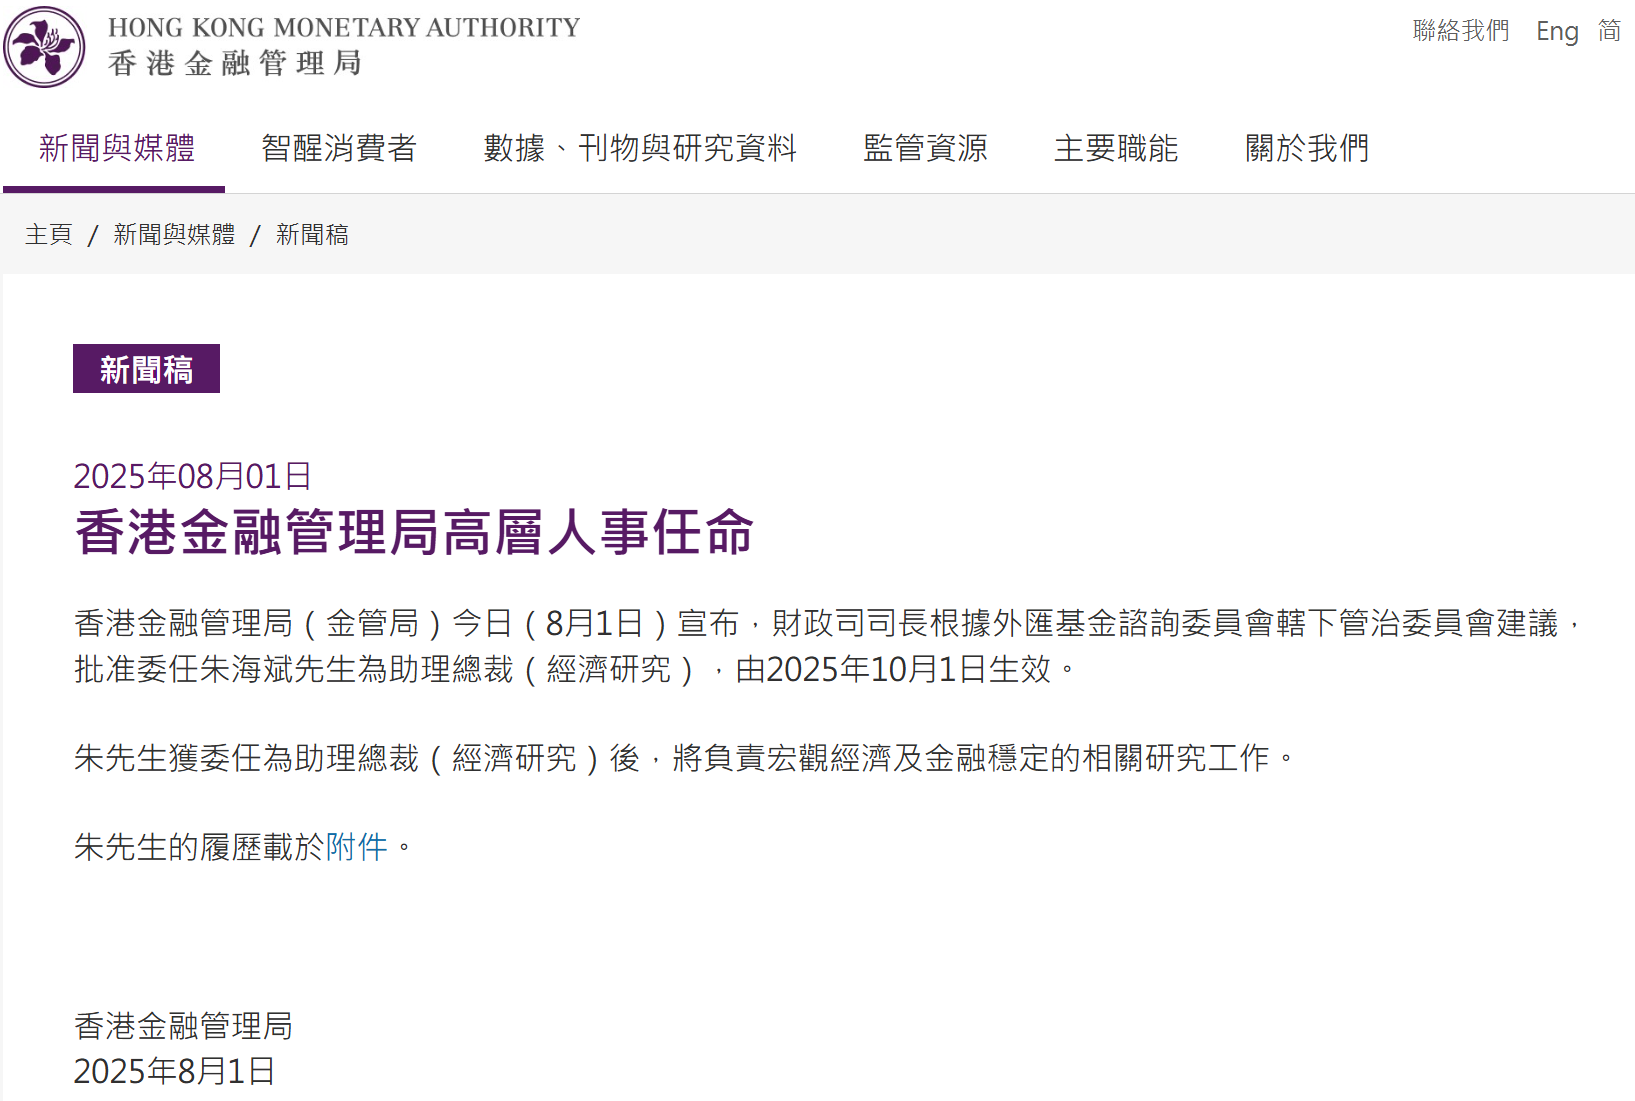This screenshot has width=1635, height=1101.
Task: Switch to simplified Chinese 简
Action: (x=1609, y=31)
